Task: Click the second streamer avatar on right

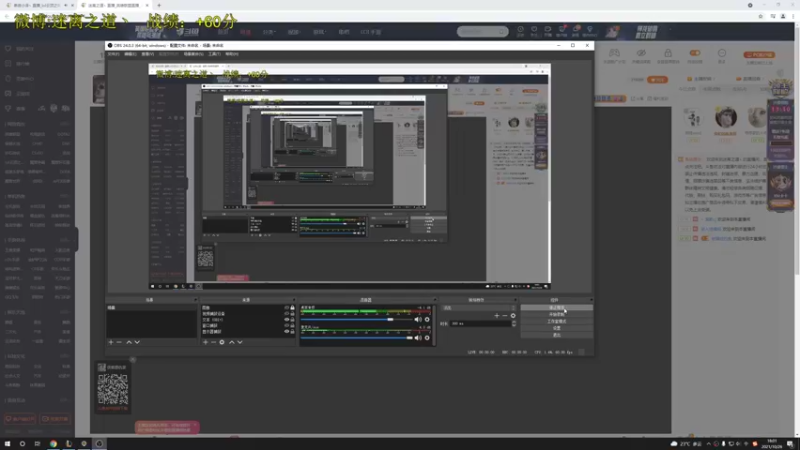Action: tap(726, 117)
